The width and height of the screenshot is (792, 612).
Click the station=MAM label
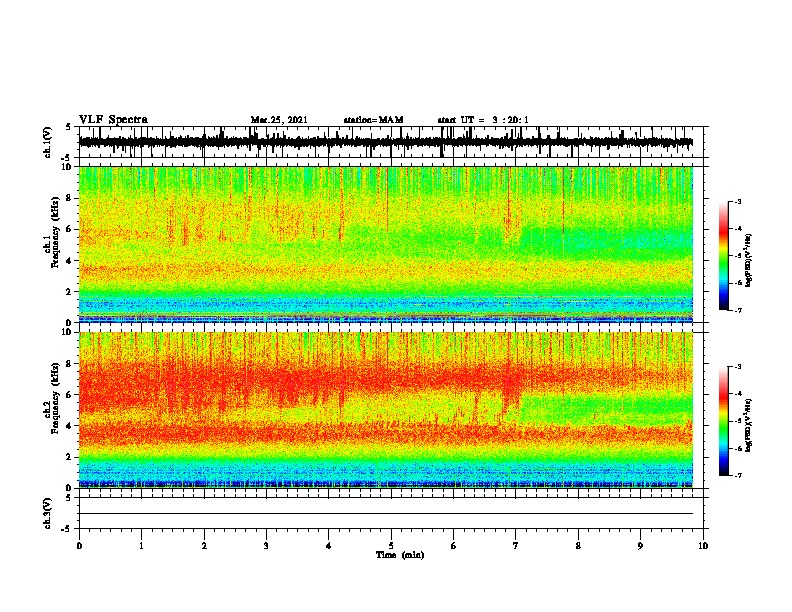pyautogui.click(x=373, y=120)
